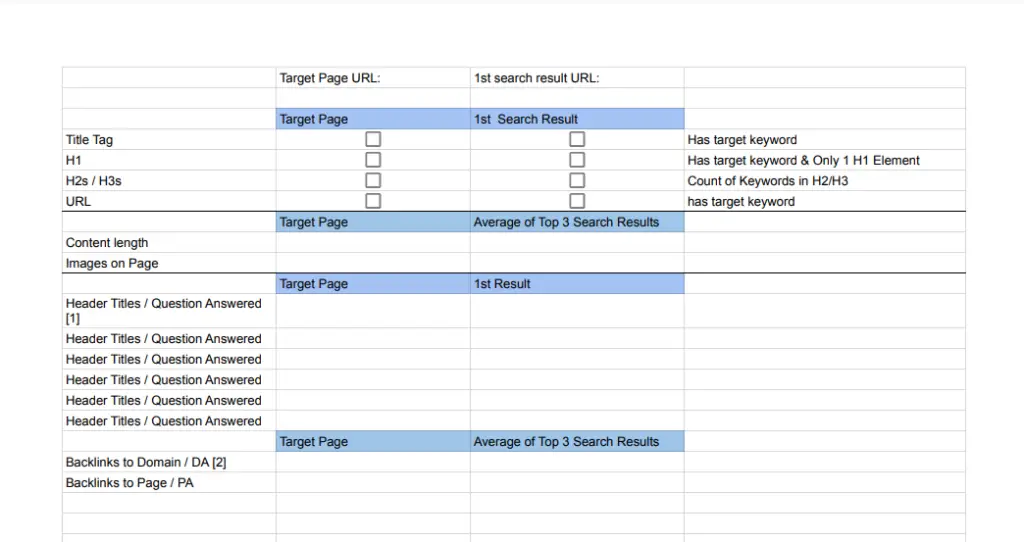Check the Title Tag box under Target Page
The height and width of the screenshot is (542, 1024).
(x=373, y=139)
